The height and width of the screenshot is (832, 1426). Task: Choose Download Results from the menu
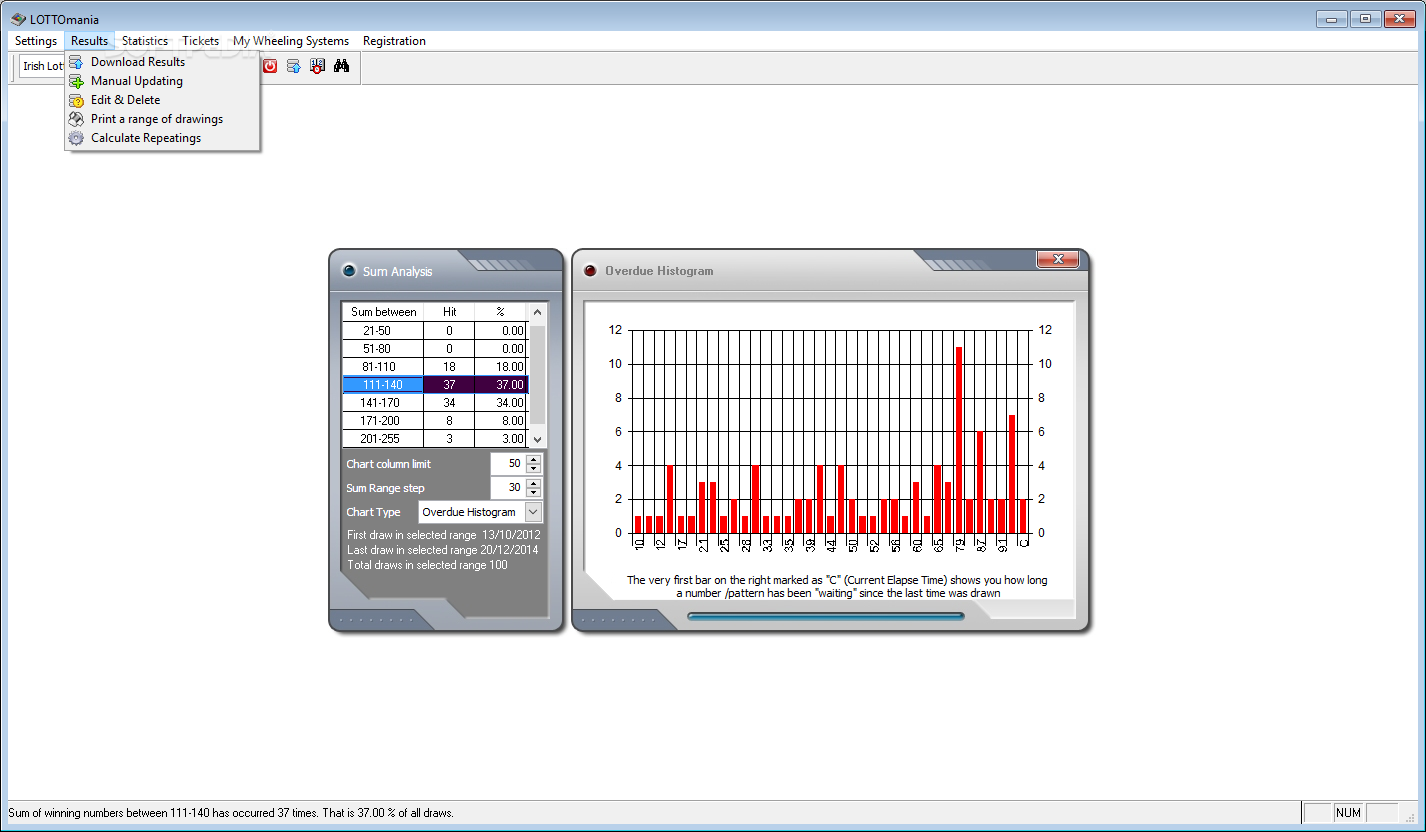[162, 62]
